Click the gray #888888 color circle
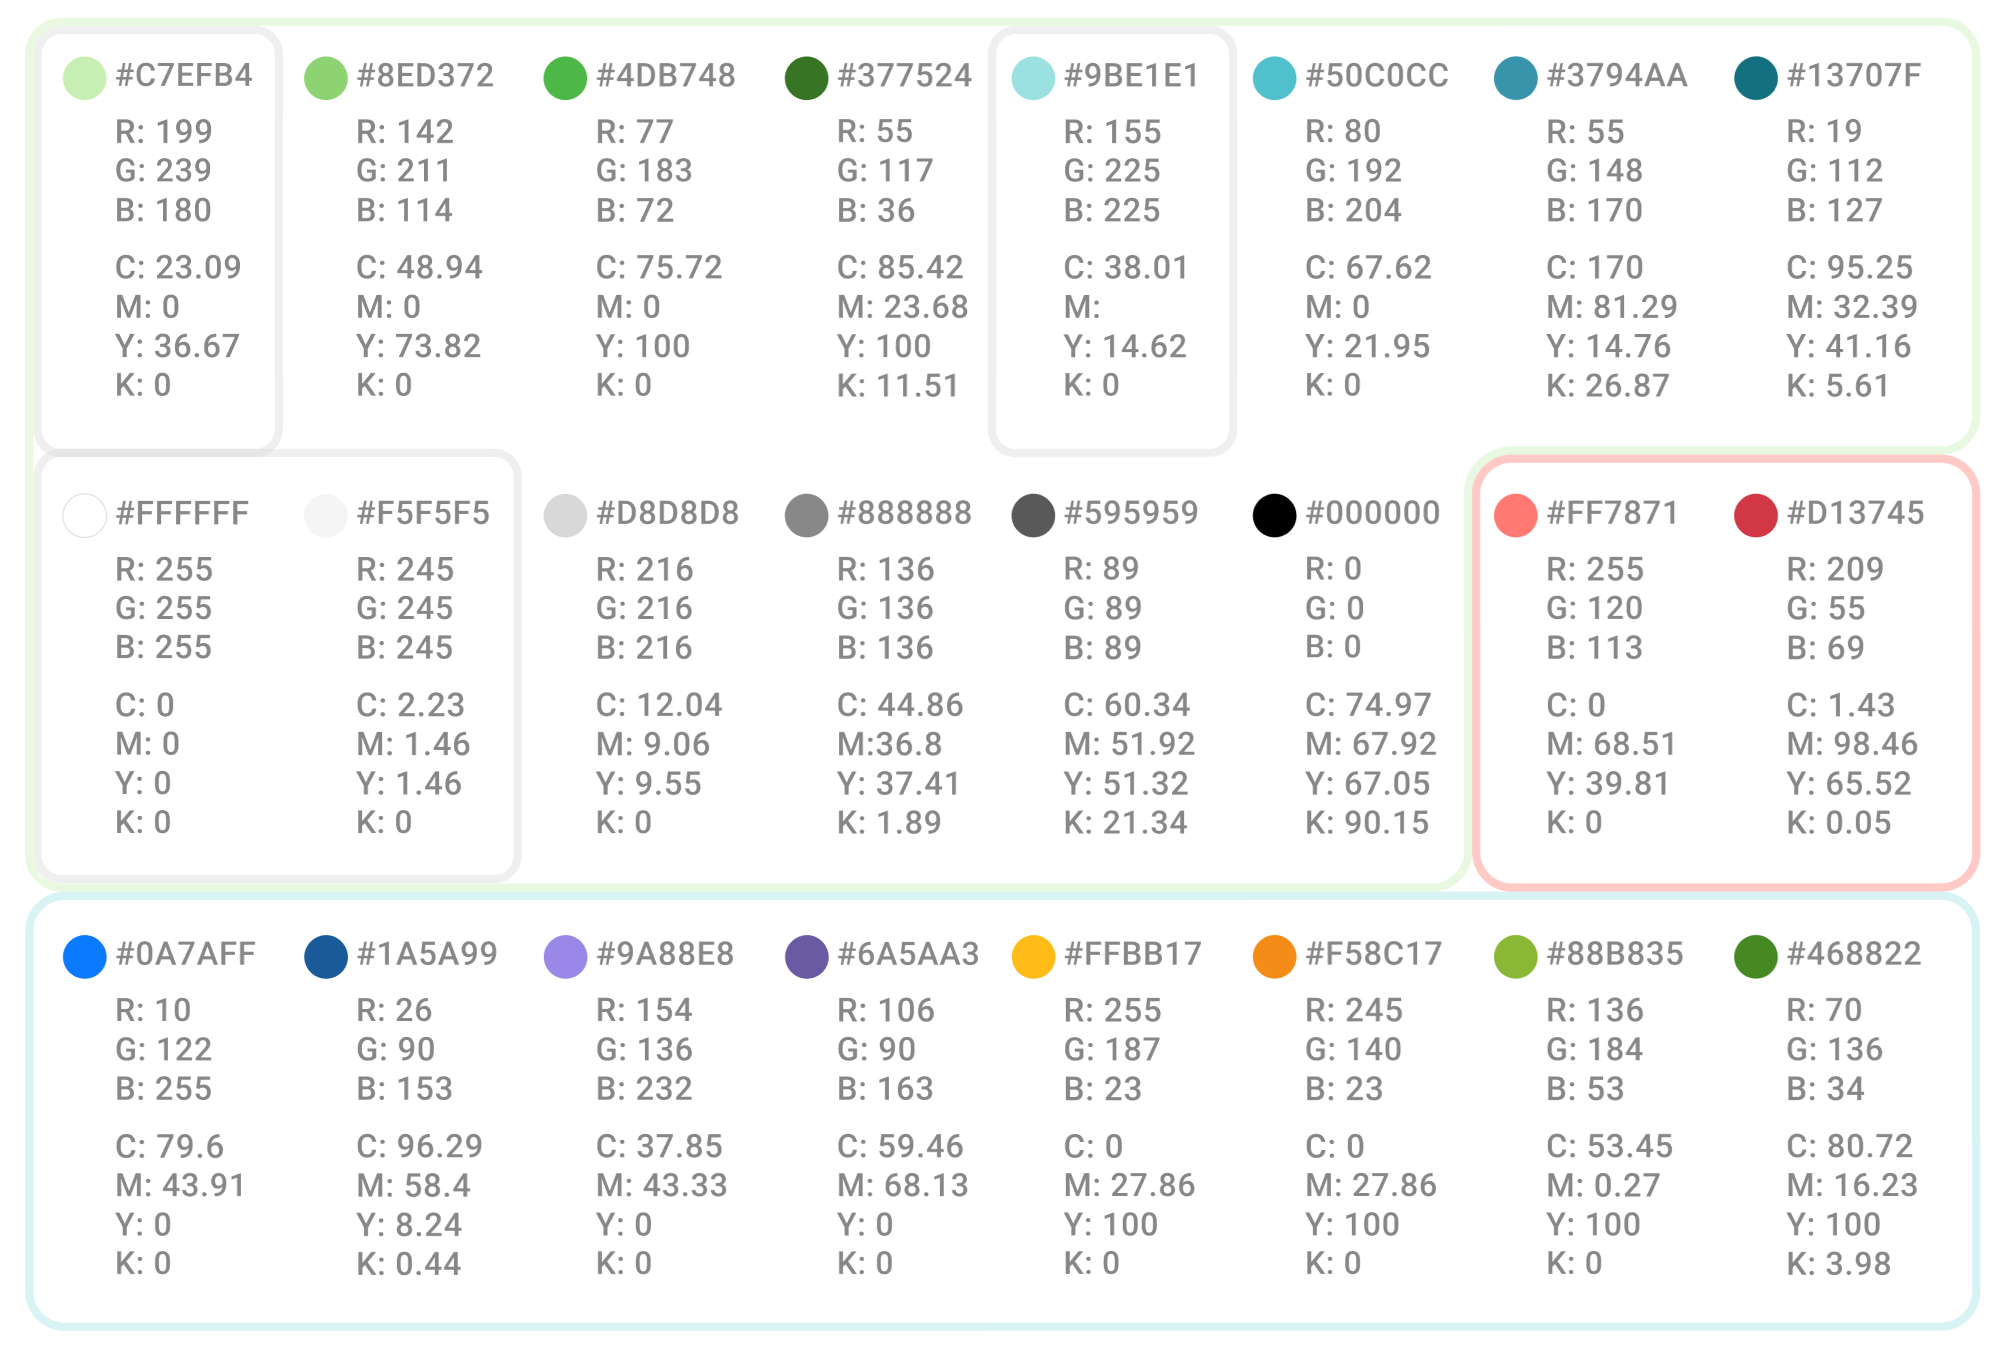The width and height of the screenshot is (2006, 1353). pyautogui.click(x=806, y=516)
